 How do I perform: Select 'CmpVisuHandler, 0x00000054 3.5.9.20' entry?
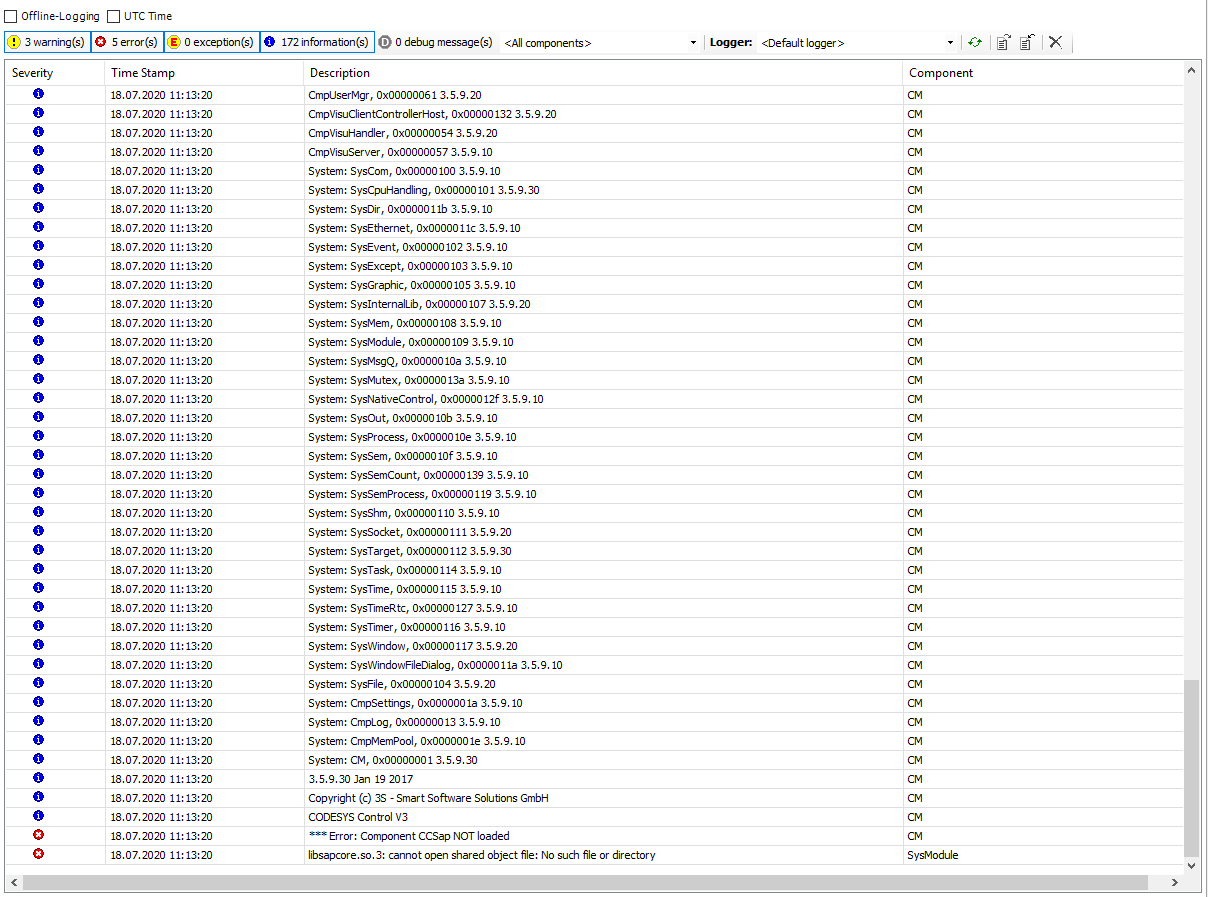[402, 133]
